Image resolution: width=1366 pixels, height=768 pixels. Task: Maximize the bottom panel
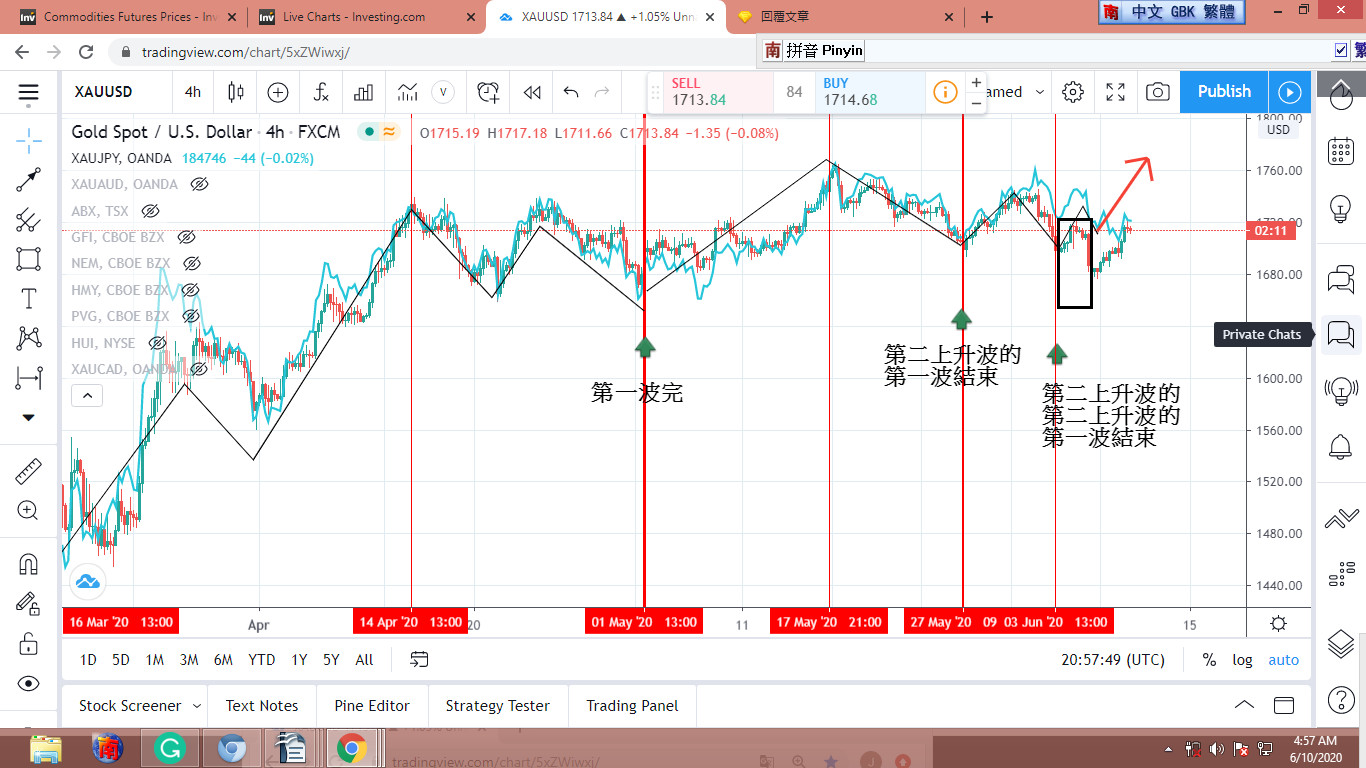[1283, 705]
